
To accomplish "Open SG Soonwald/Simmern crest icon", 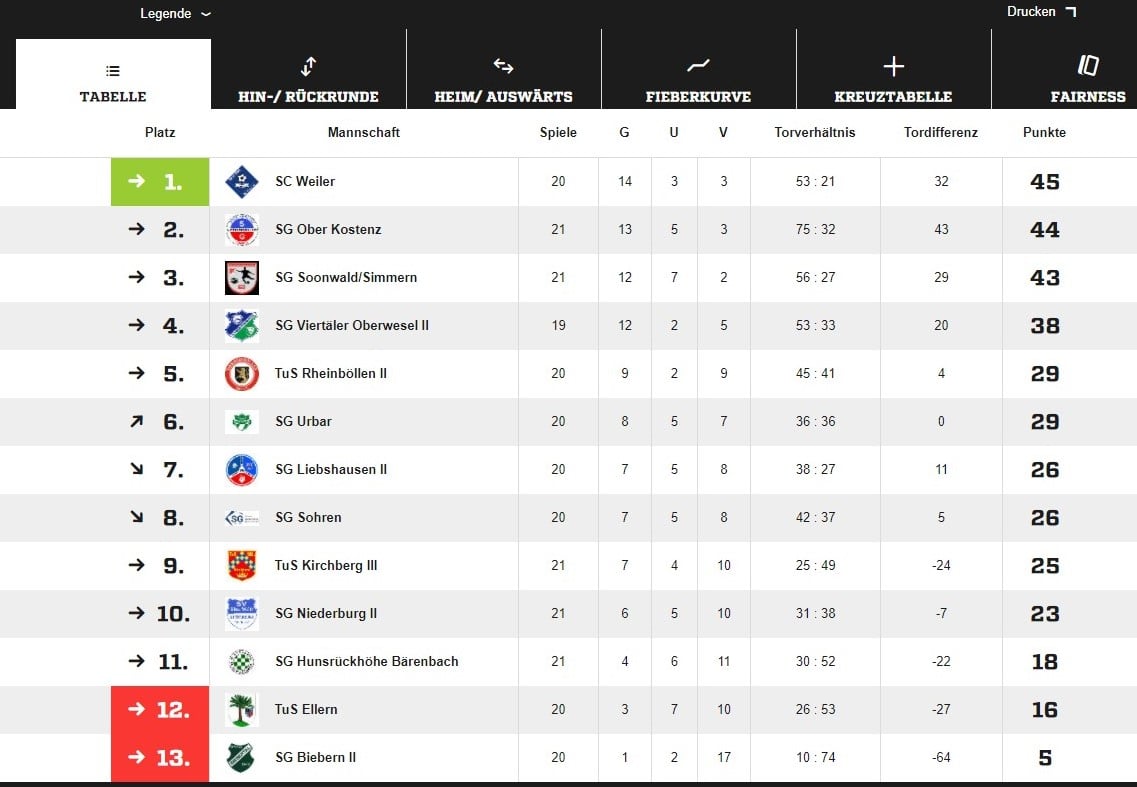I will (x=241, y=277).
